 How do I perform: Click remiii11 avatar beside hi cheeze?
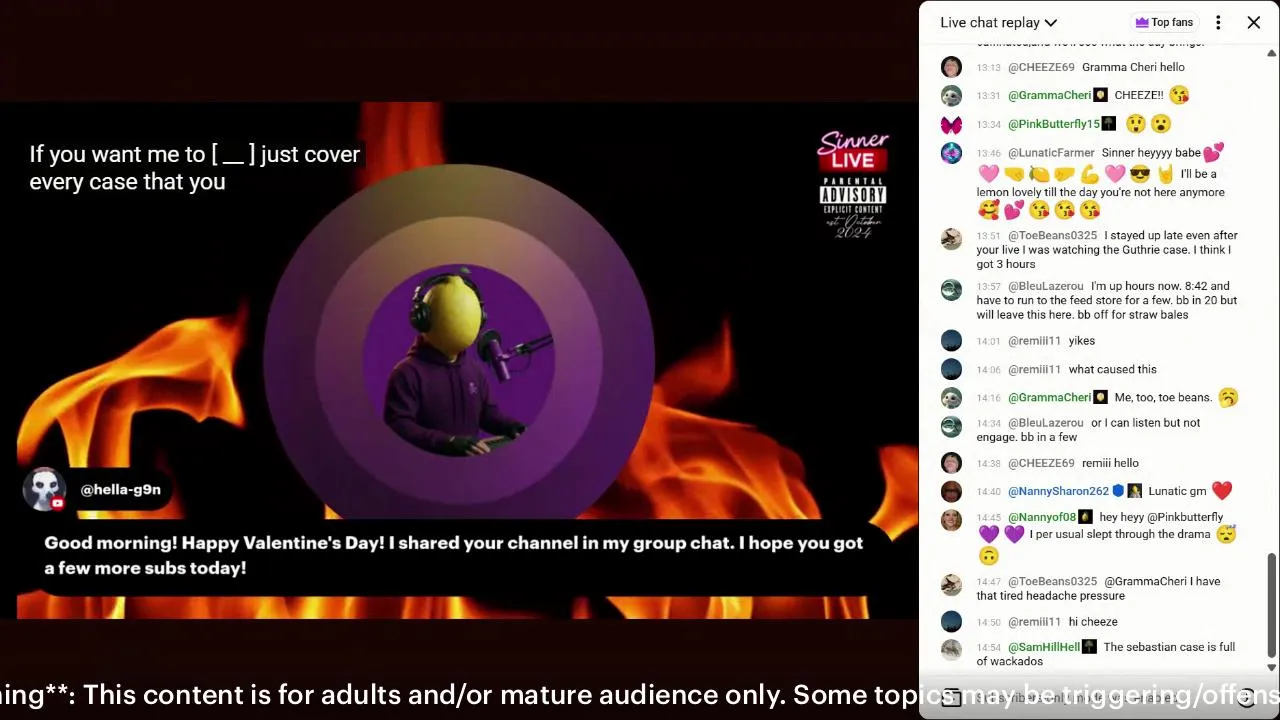pyautogui.click(x=951, y=622)
